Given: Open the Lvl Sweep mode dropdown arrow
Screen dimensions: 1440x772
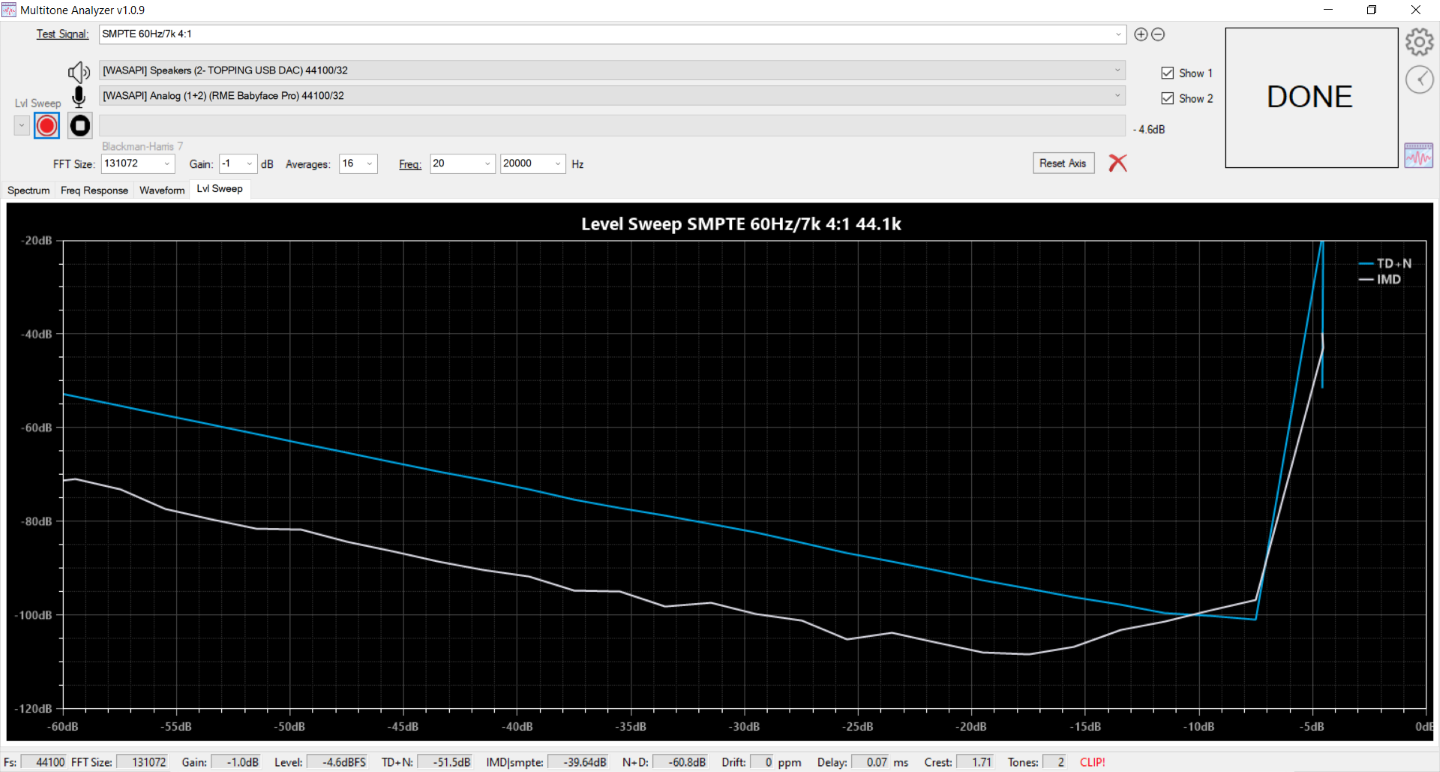Looking at the screenshot, I should 21,126.
